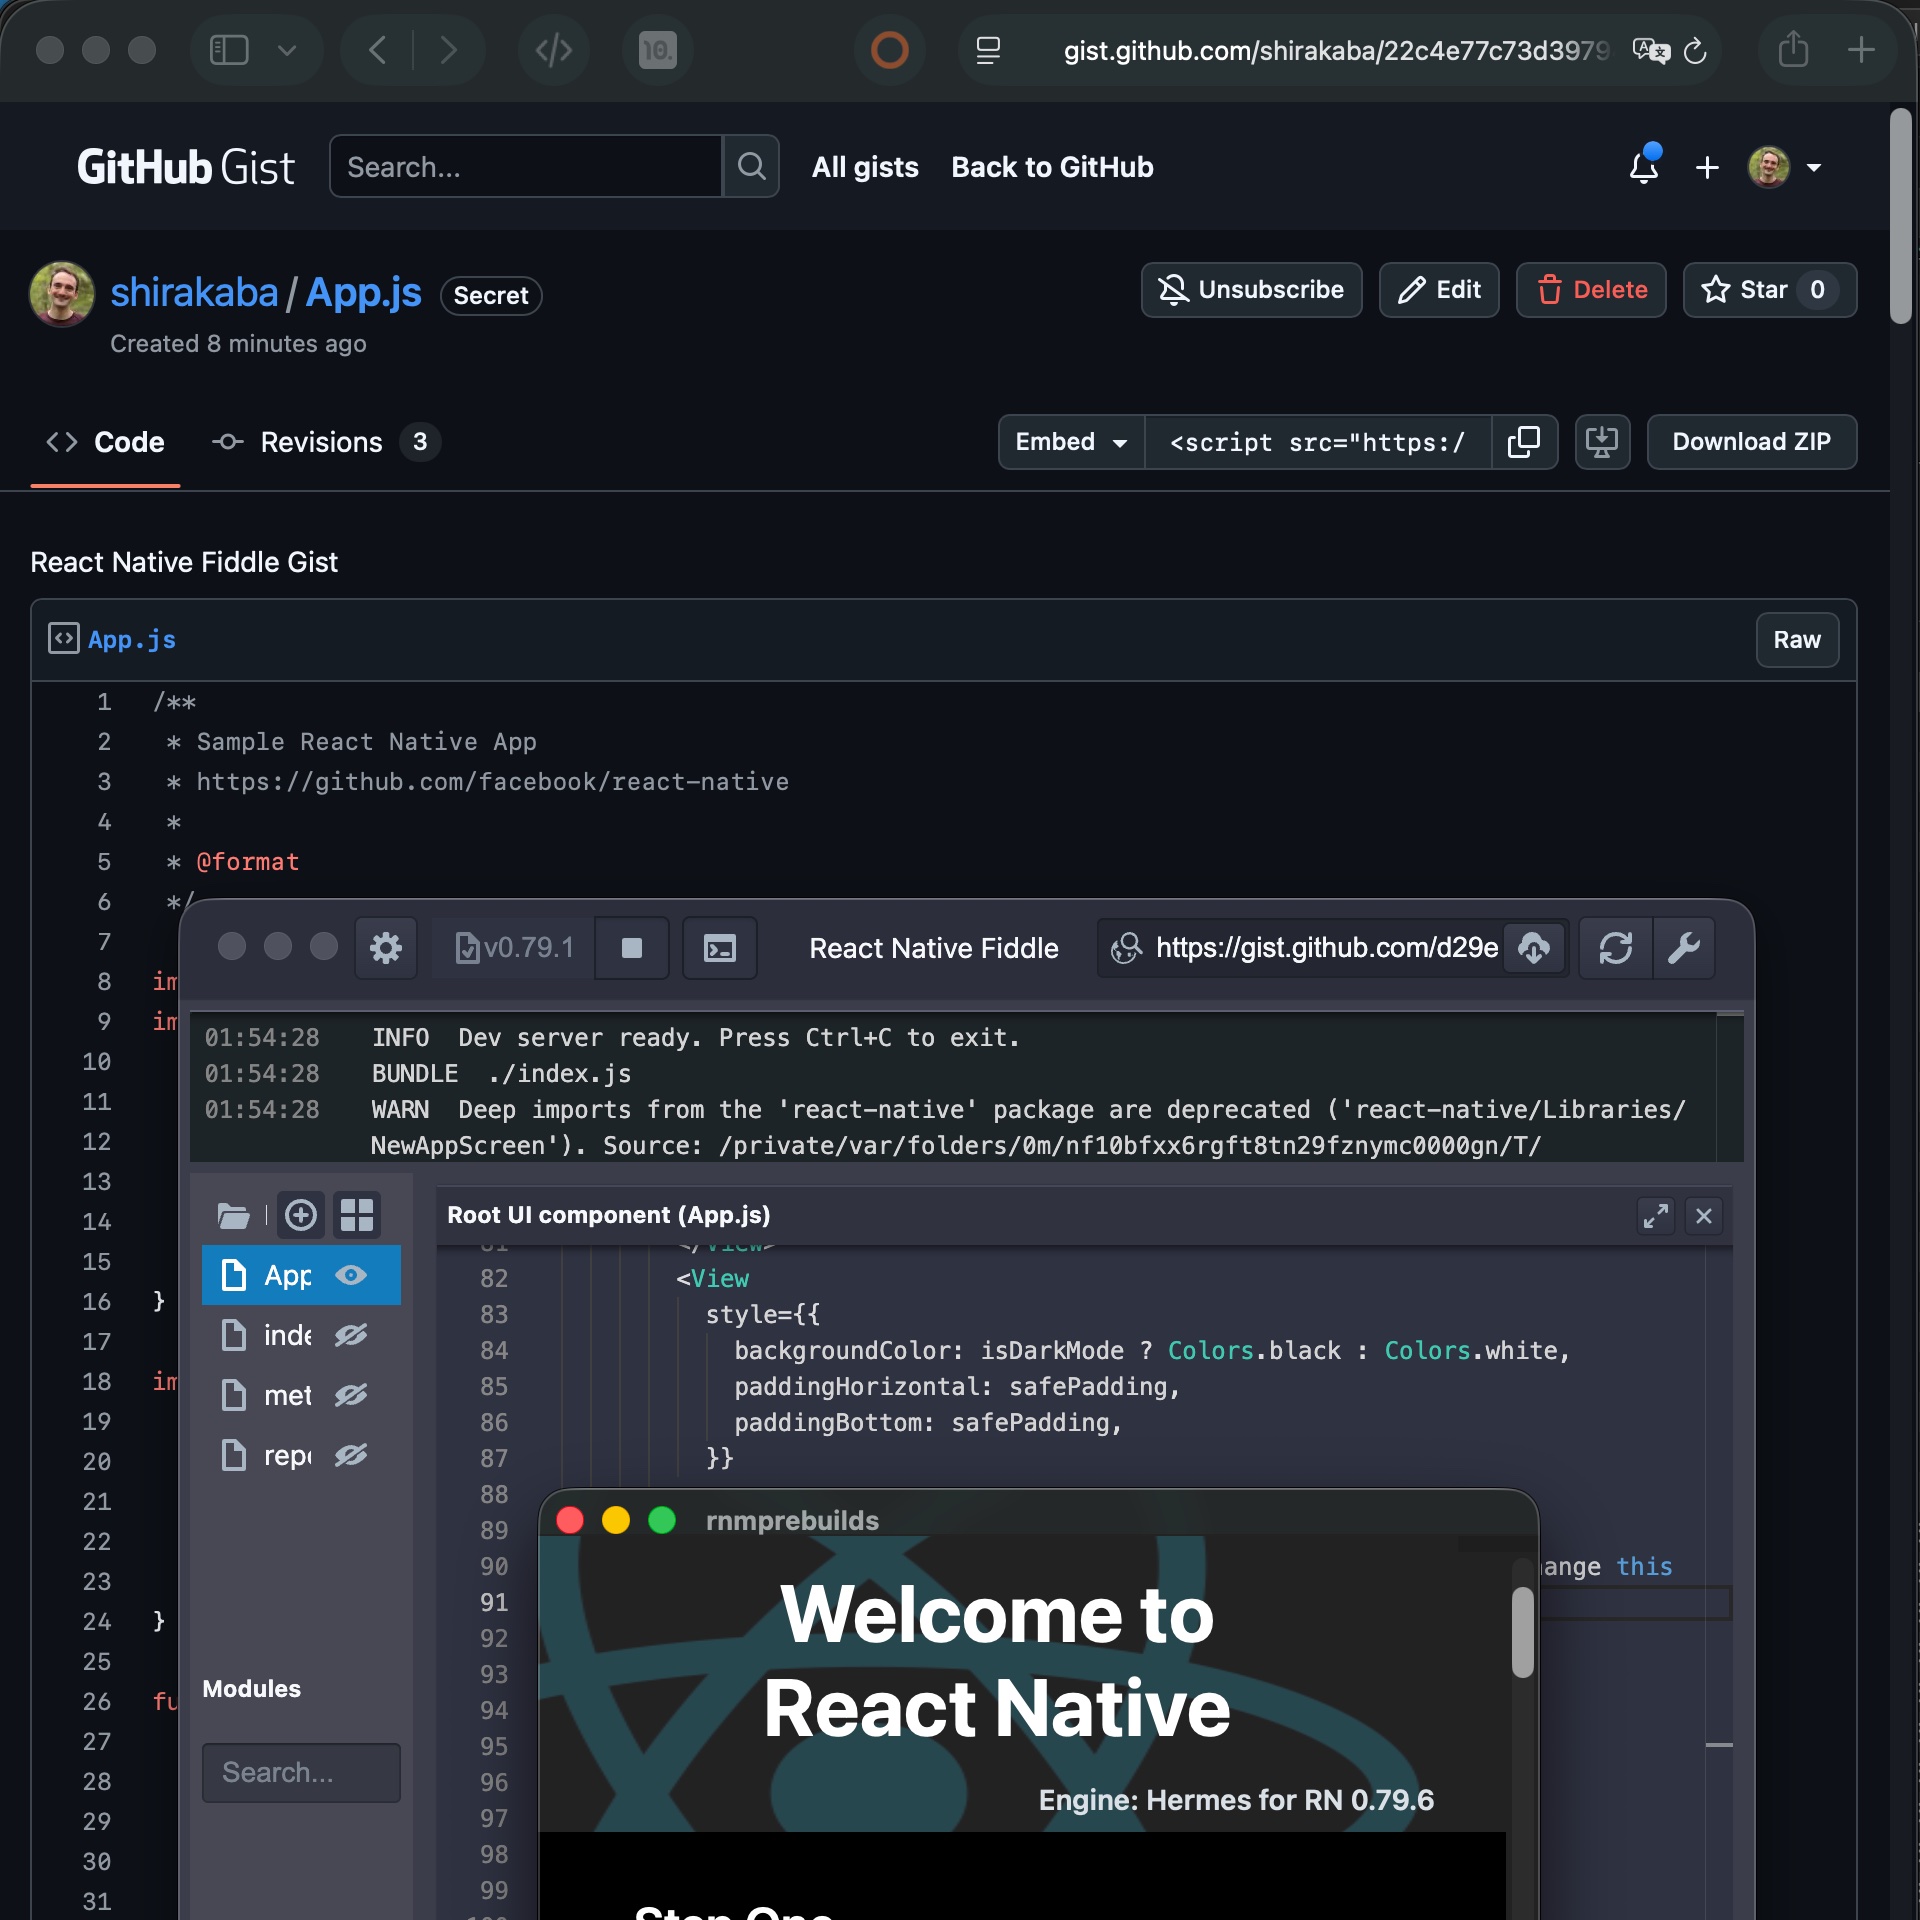Submit the gist search magnifier button

(x=751, y=166)
